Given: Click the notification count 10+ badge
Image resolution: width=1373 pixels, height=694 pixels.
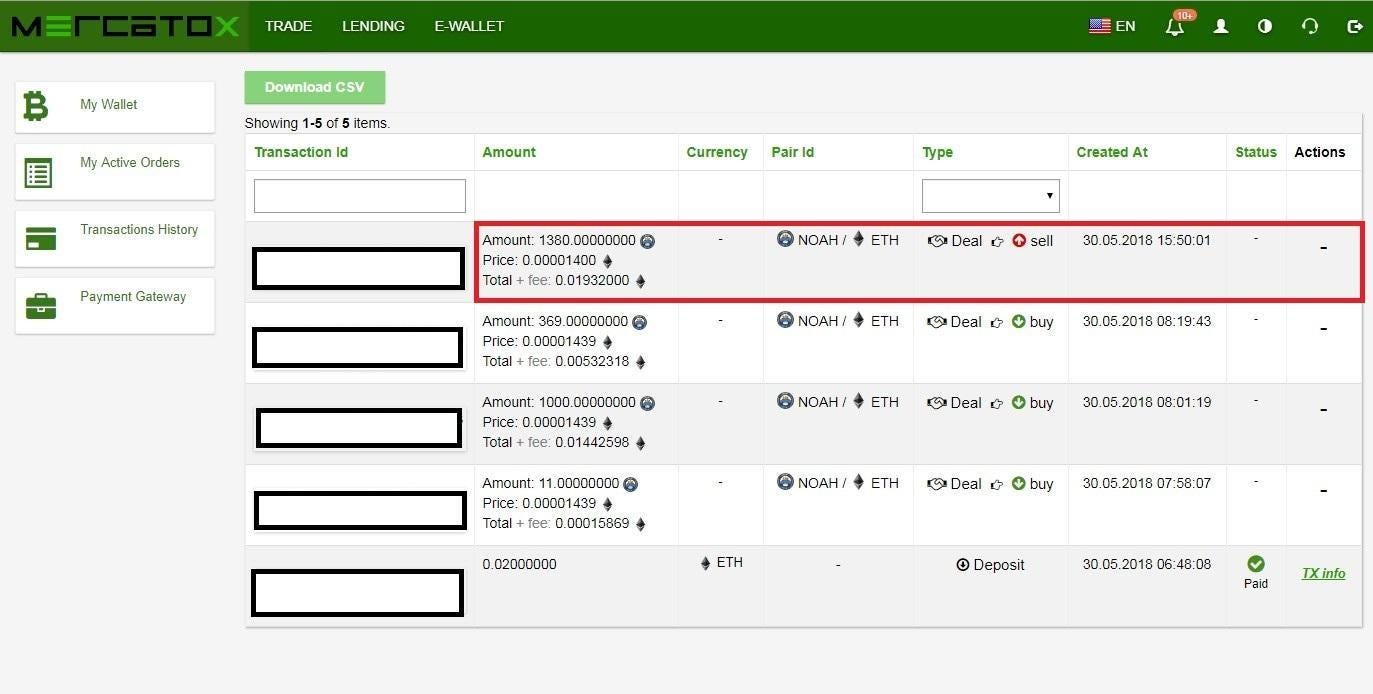Looking at the screenshot, I should [1184, 15].
